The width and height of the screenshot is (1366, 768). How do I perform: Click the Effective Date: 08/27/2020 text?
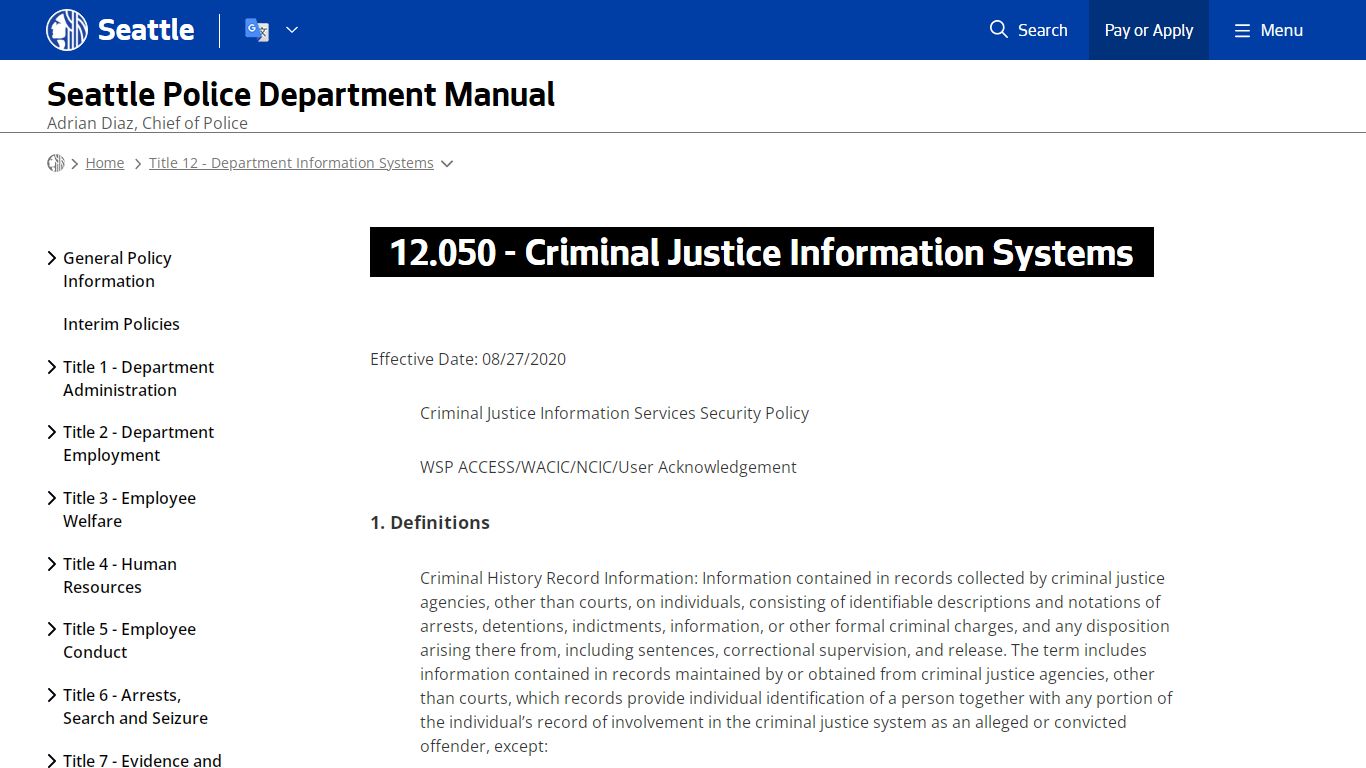[x=468, y=359]
